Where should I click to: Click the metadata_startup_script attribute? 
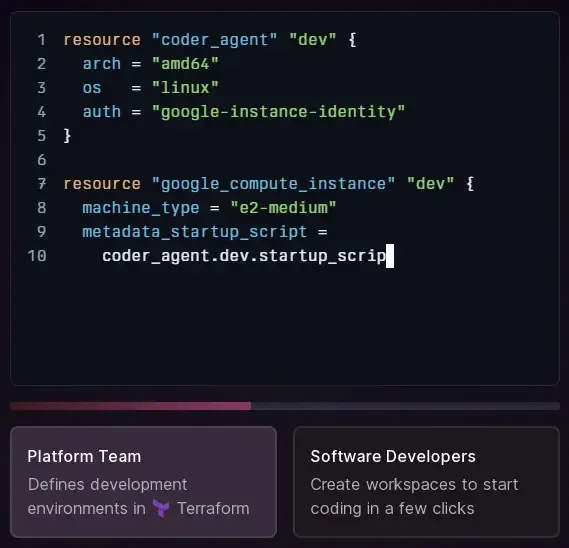tap(195, 232)
